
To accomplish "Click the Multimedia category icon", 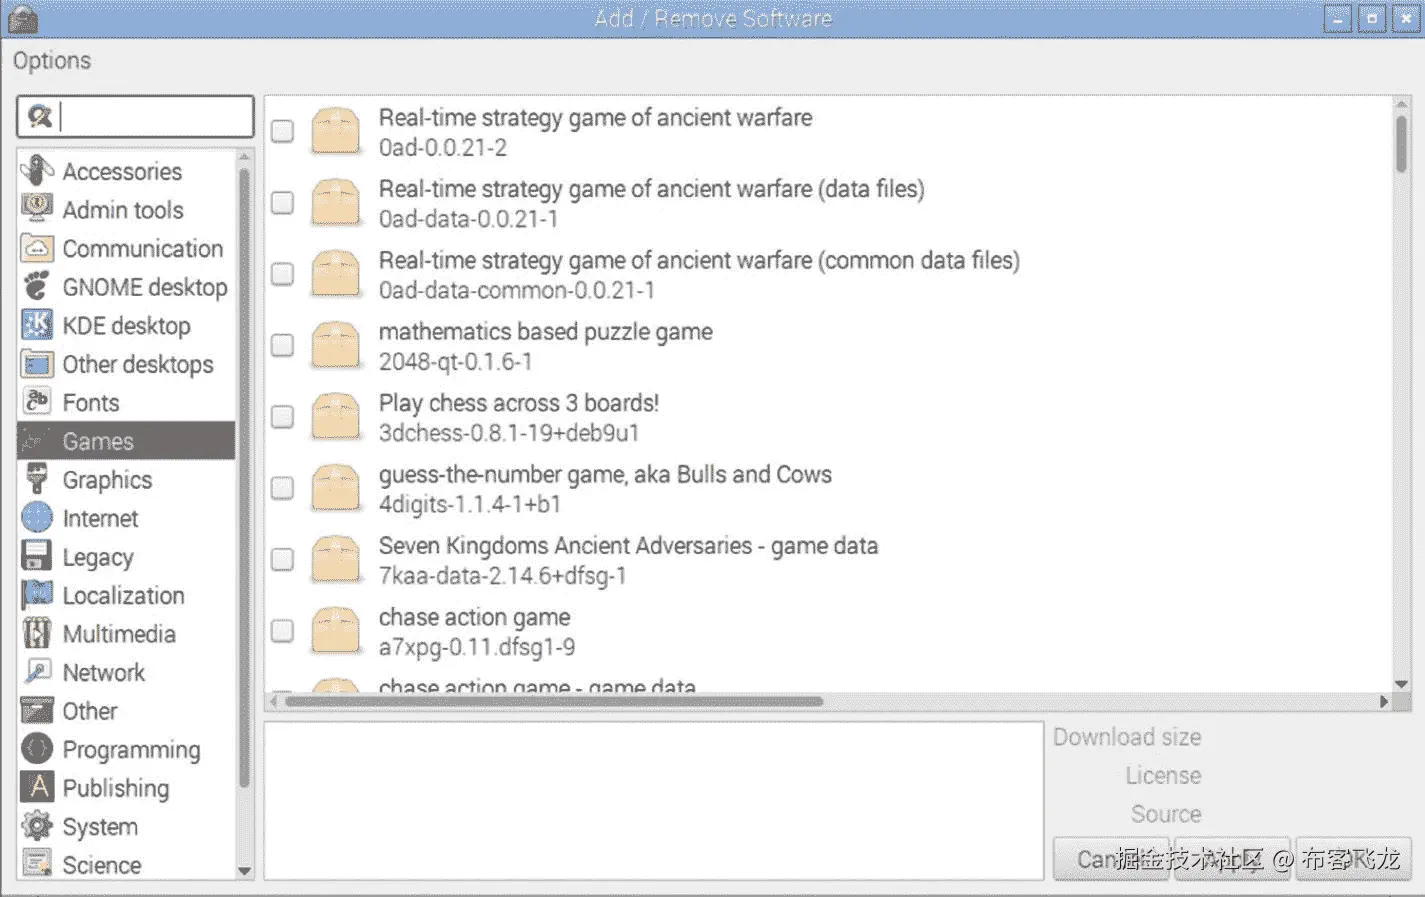I will coord(37,633).
